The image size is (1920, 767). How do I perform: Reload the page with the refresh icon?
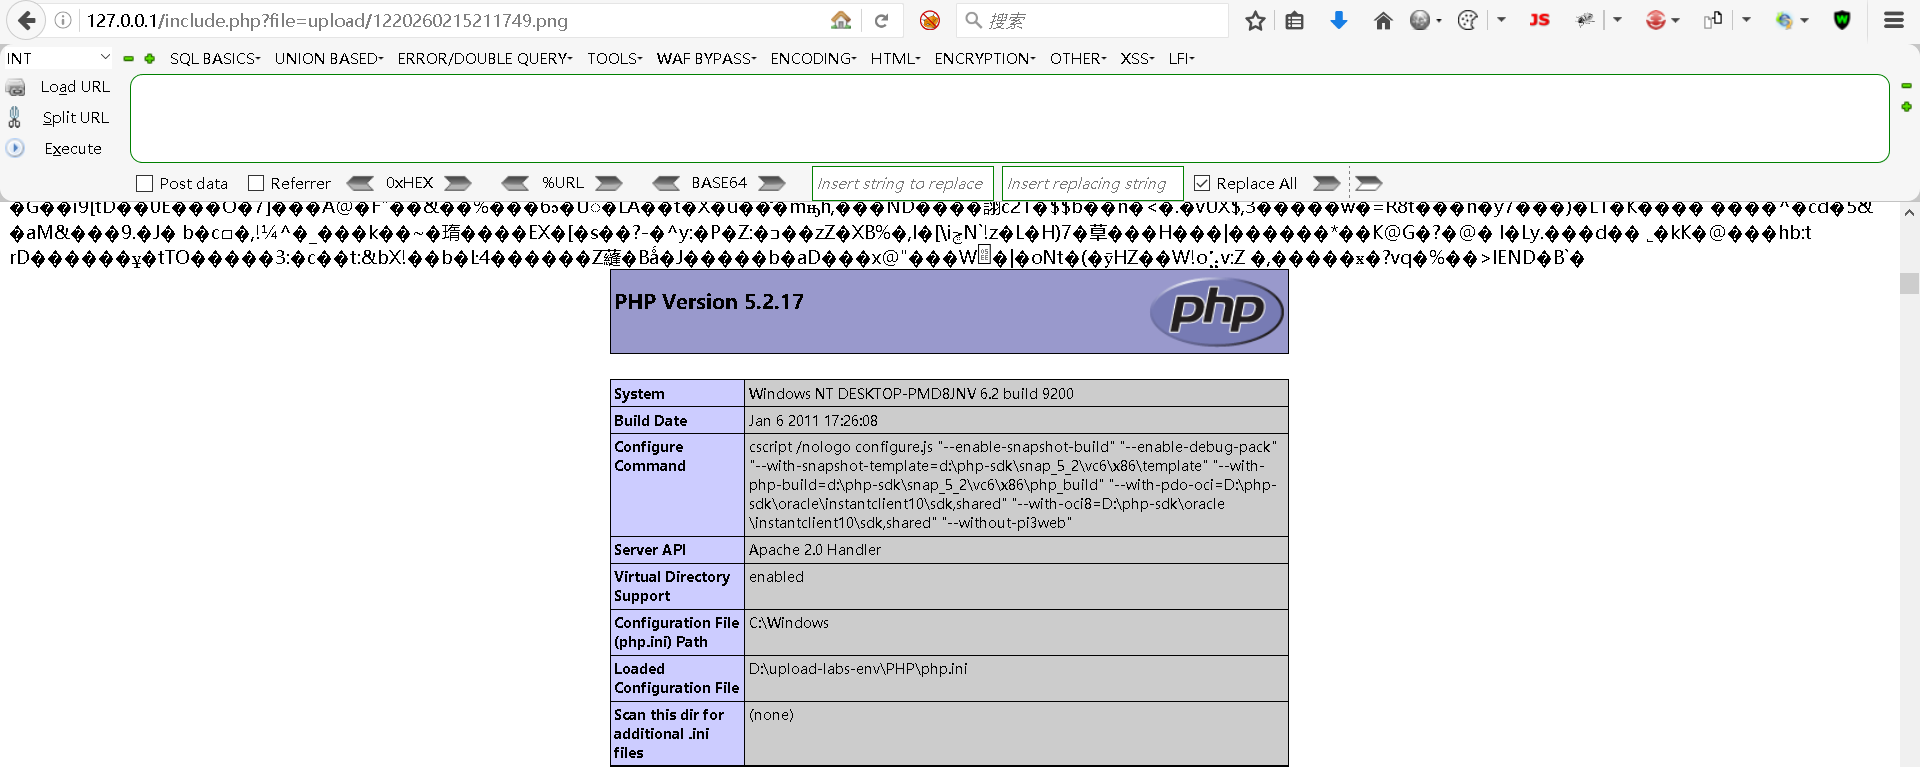pyautogui.click(x=881, y=20)
